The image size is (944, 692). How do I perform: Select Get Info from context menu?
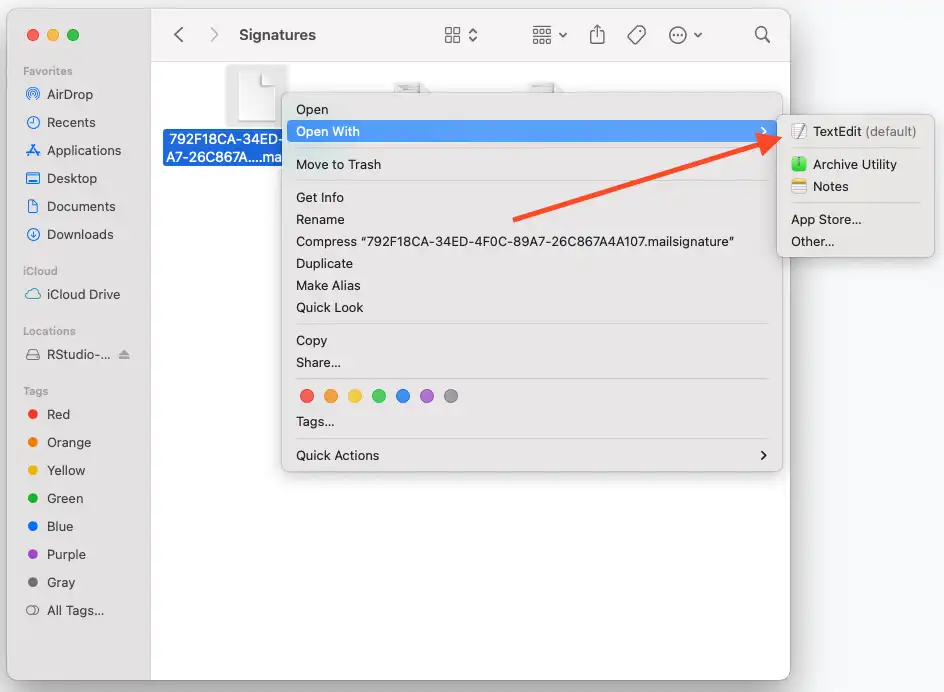tap(320, 197)
